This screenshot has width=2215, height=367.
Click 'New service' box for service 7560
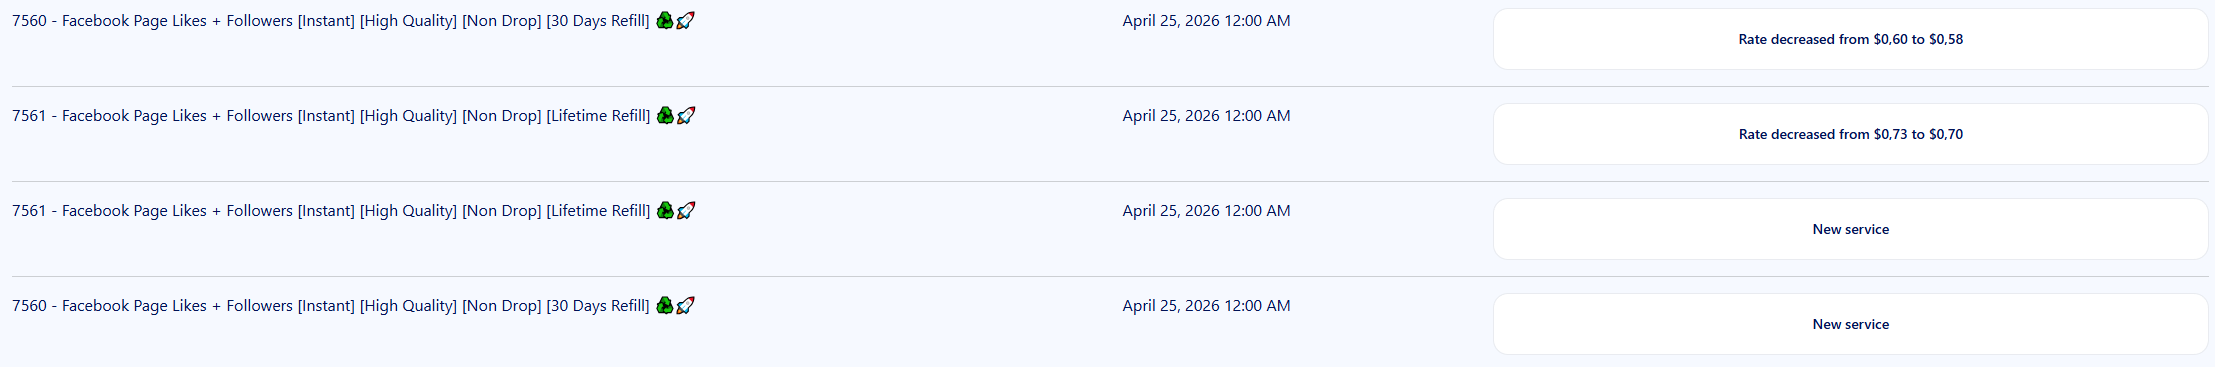(x=1850, y=324)
